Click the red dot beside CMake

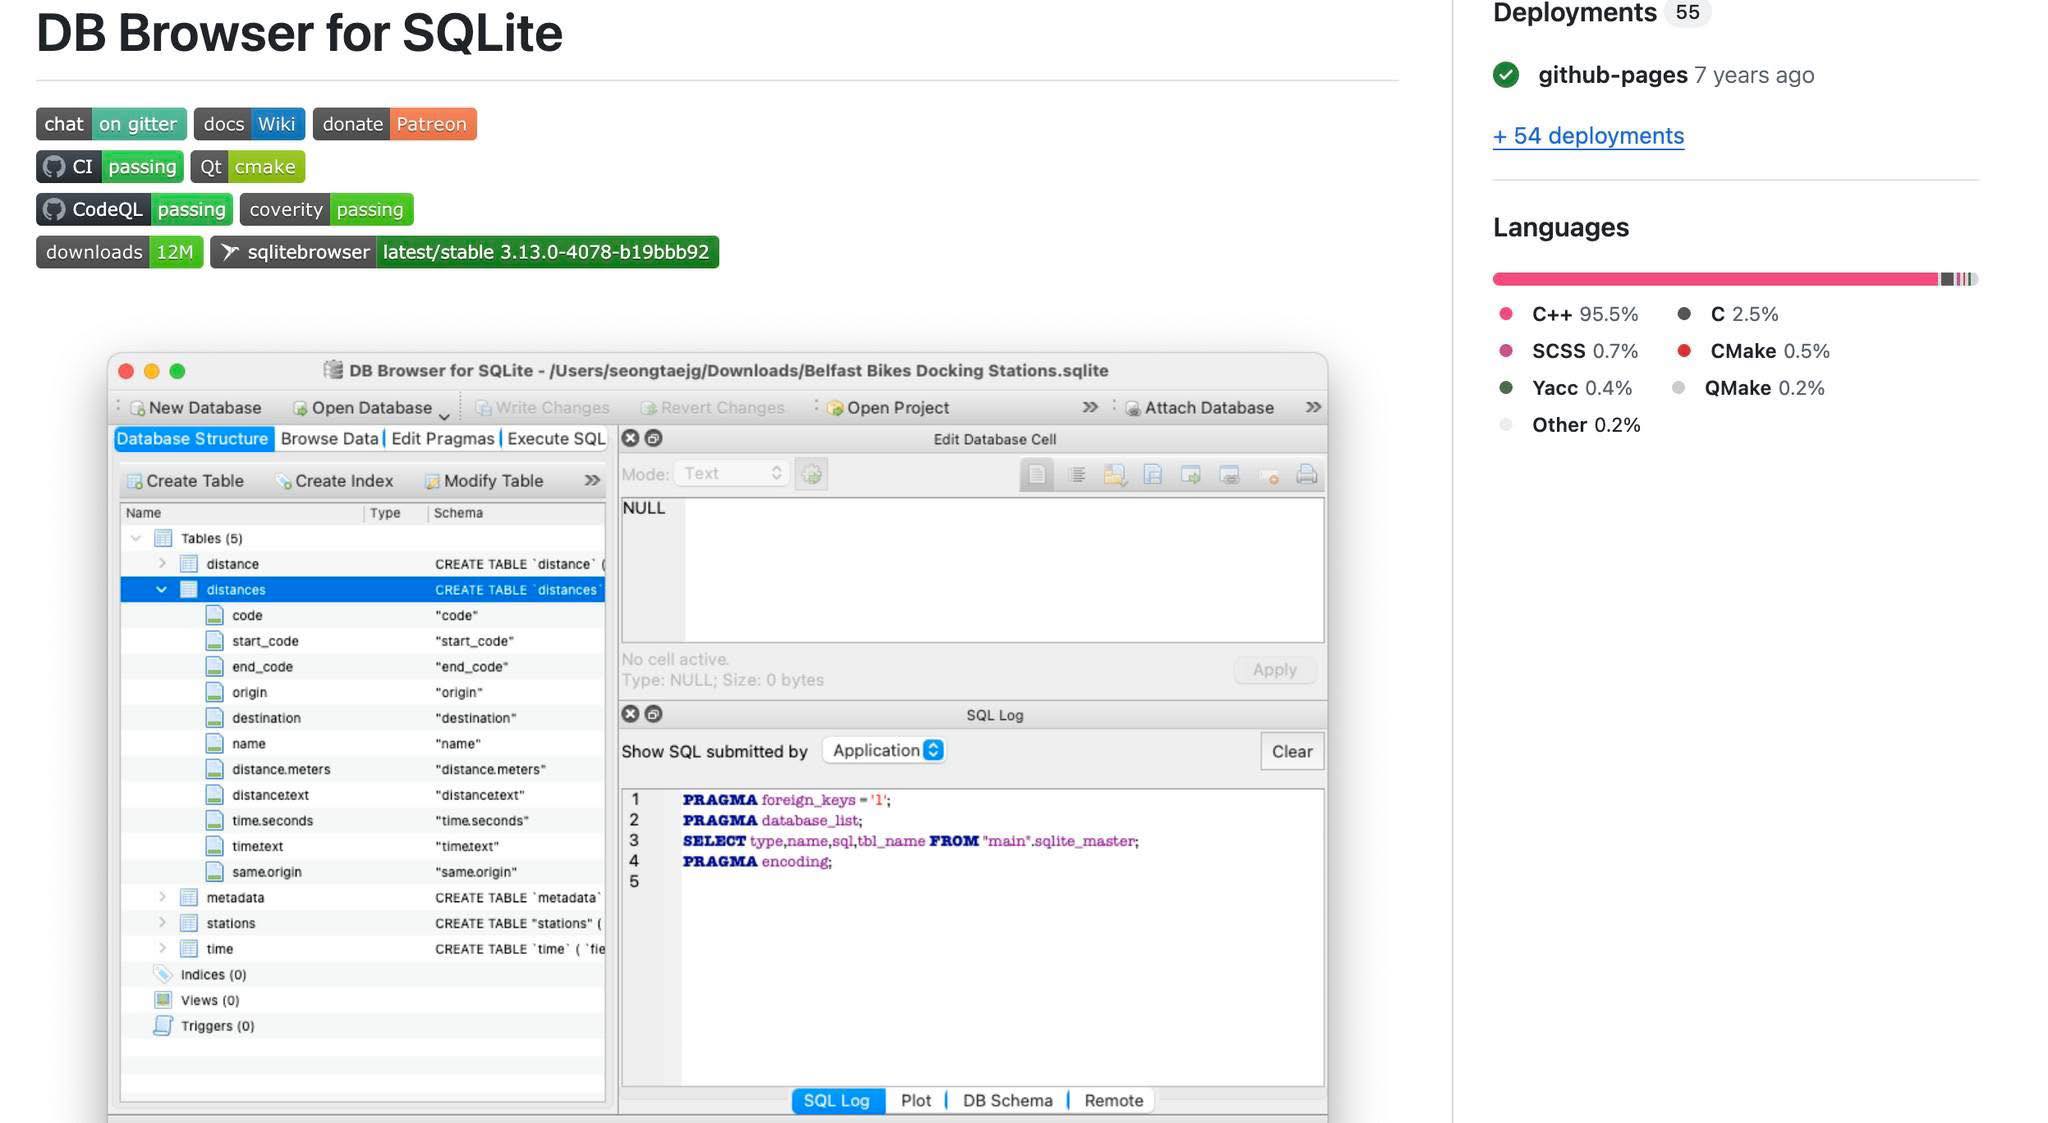coord(1684,351)
